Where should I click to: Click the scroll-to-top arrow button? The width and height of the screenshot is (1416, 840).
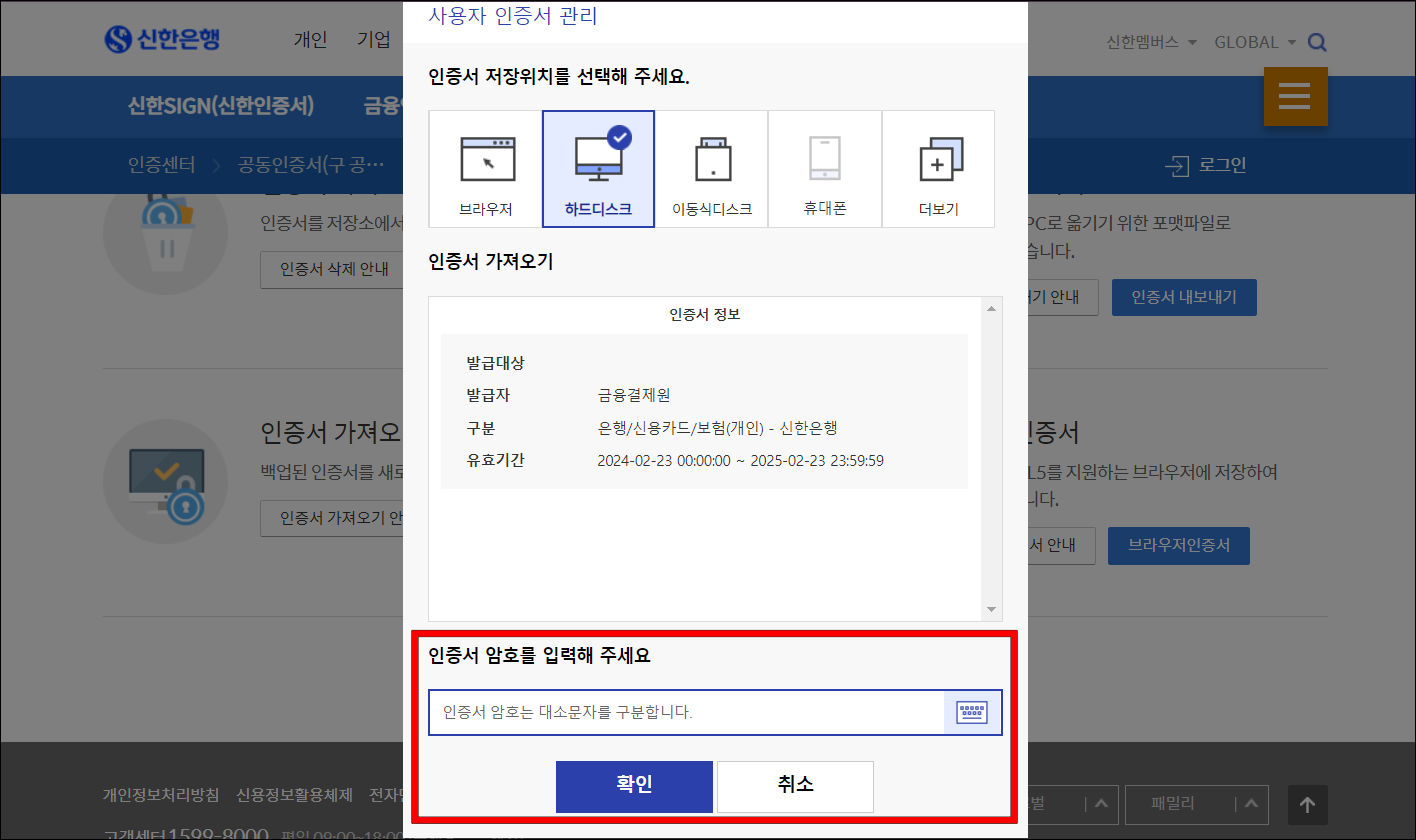[x=1307, y=804]
